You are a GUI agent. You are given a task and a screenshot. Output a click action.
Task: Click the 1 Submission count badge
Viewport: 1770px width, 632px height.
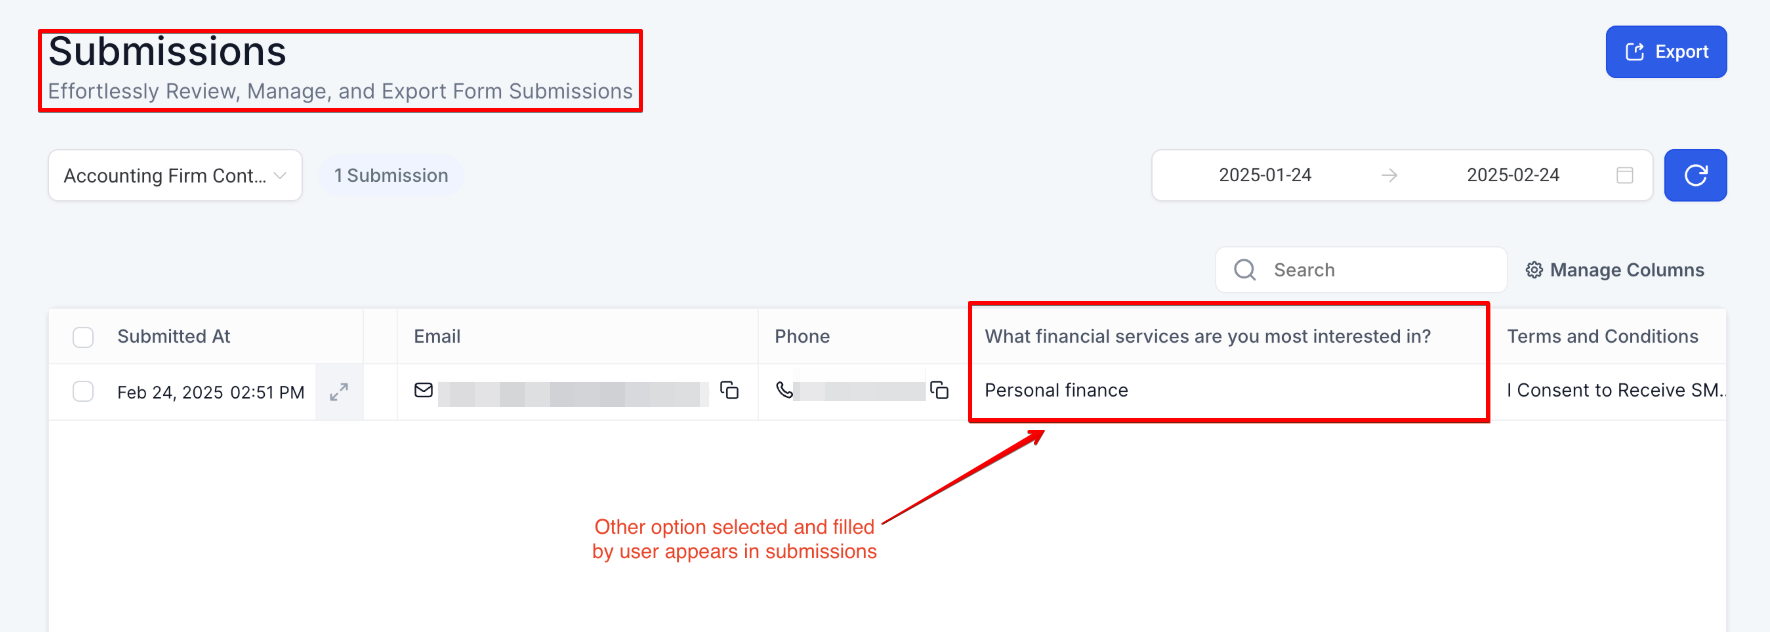click(391, 176)
